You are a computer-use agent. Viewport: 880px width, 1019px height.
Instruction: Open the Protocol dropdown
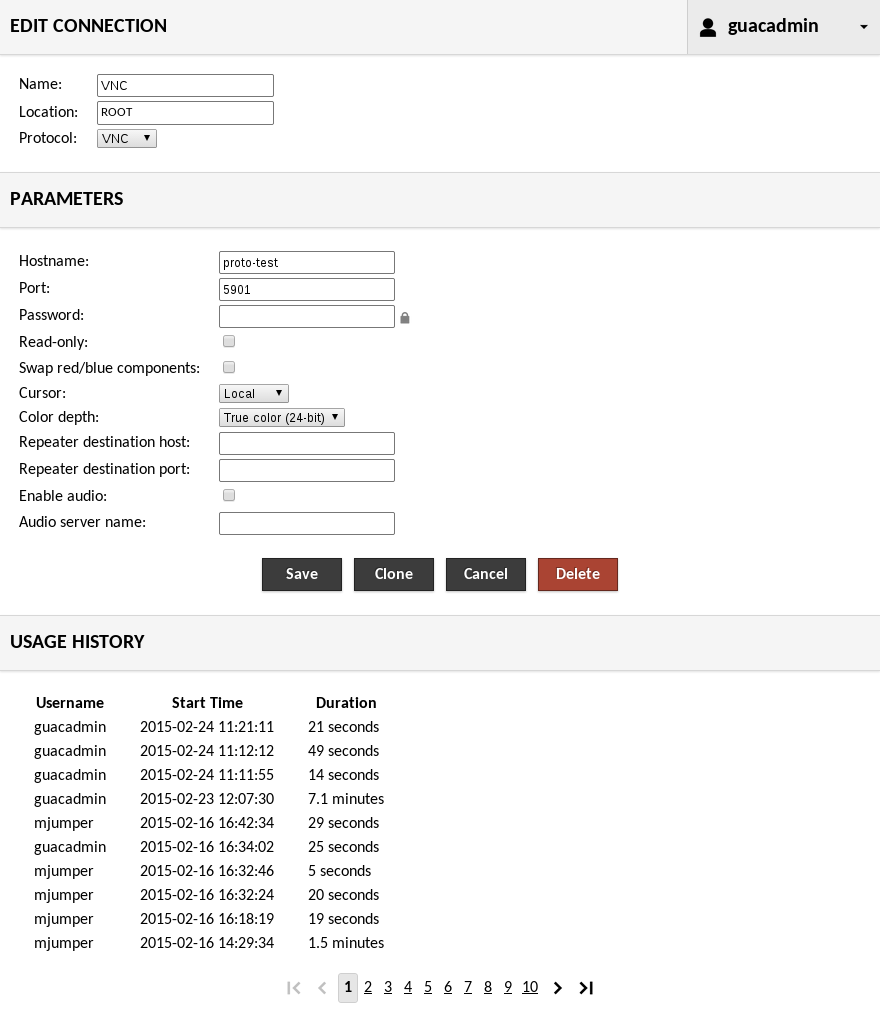127,139
